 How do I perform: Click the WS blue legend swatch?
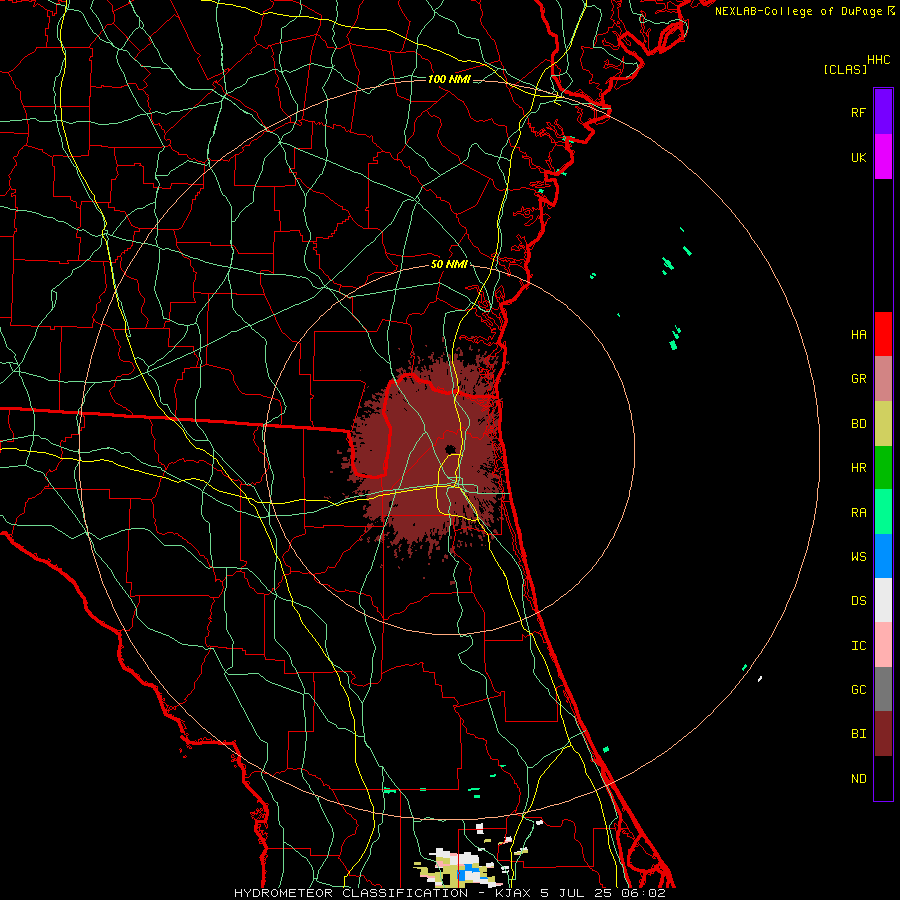click(883, 556)
